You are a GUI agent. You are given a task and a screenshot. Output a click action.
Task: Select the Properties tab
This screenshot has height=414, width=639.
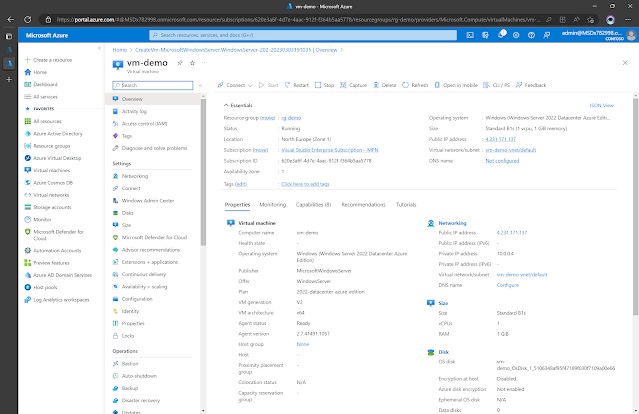click(x=237, y=205)
